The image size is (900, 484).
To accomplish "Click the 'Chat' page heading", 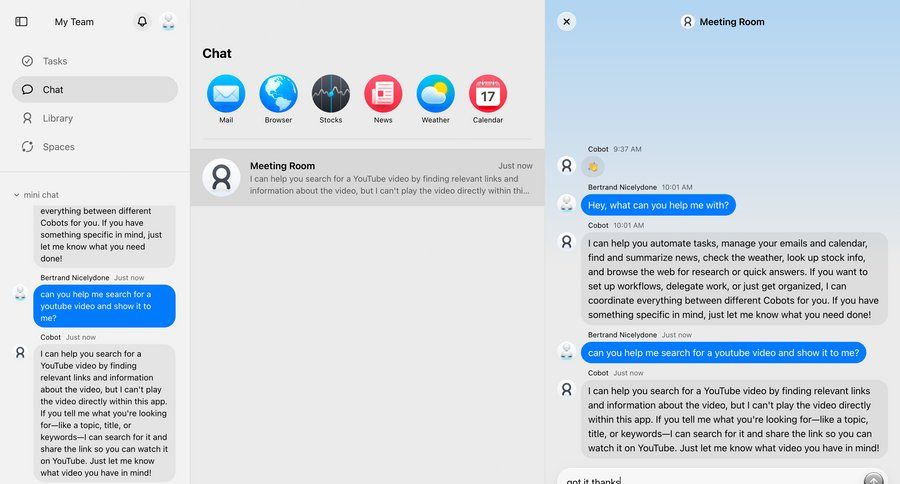I will point(217,53).
